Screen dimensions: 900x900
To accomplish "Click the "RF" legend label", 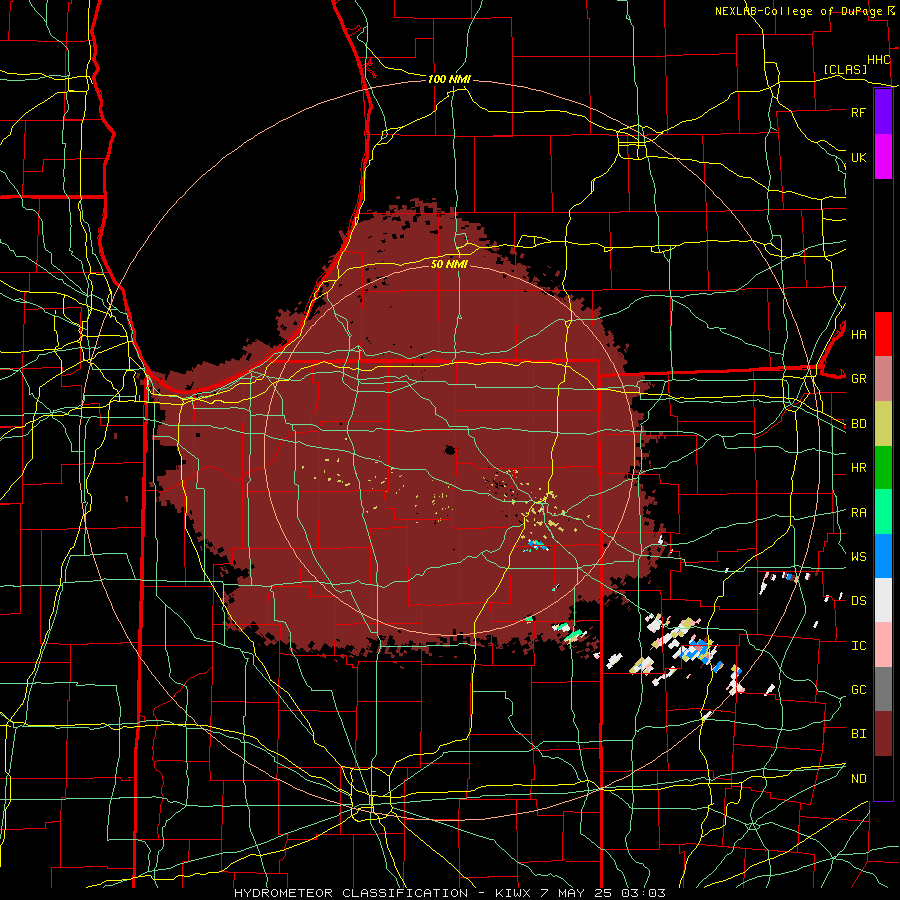I will pyautogui.click(x=858, y=112).
